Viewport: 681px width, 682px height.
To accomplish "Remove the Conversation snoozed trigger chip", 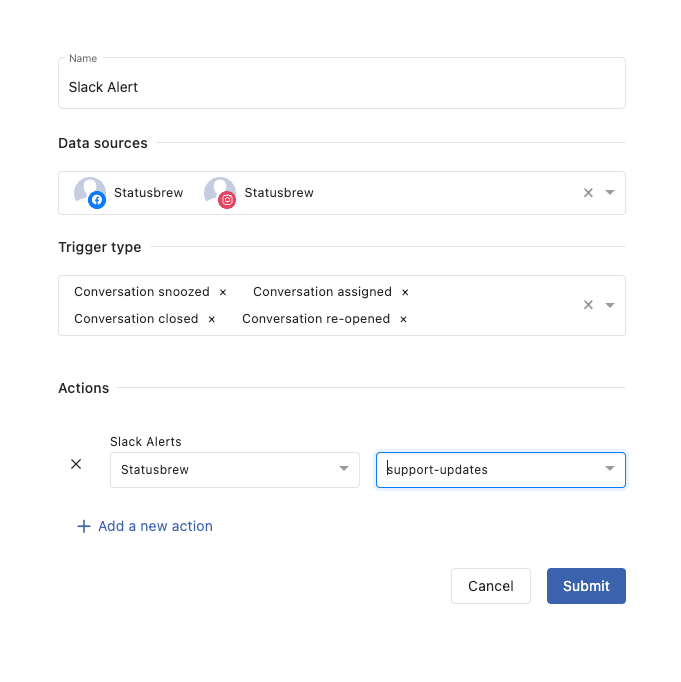I will click(223, 292).
